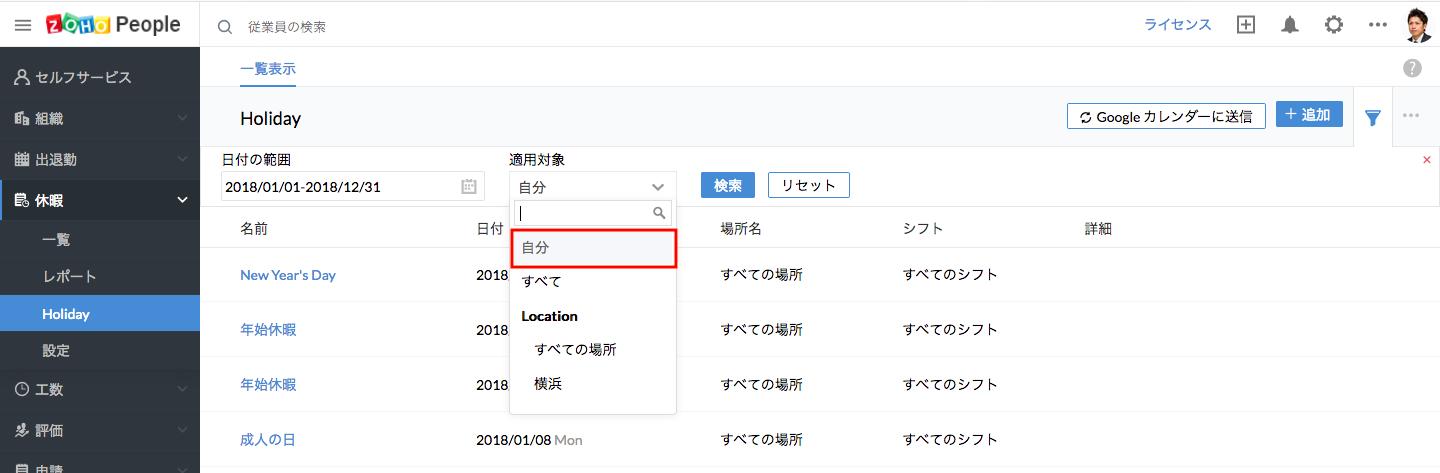Open the settings gear icon
Image resolution: width=1440 pixels, height=473 pixels.
1334,25
